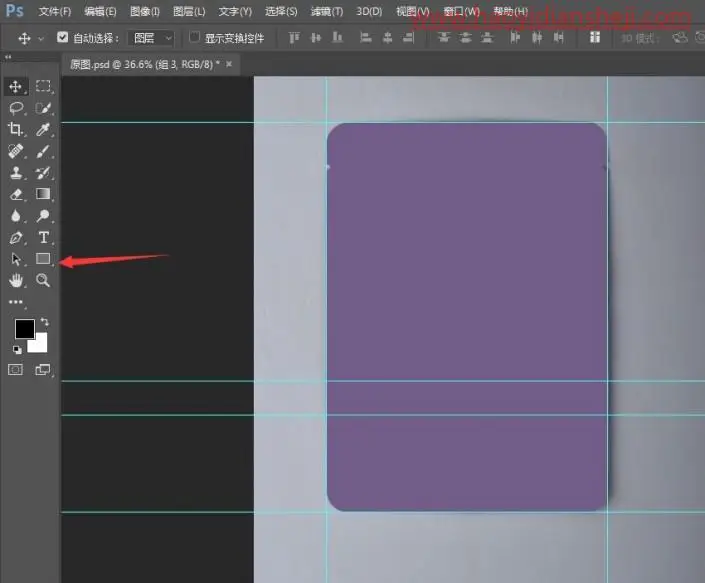Click Align vertical centers button

[x=316, y=38]
